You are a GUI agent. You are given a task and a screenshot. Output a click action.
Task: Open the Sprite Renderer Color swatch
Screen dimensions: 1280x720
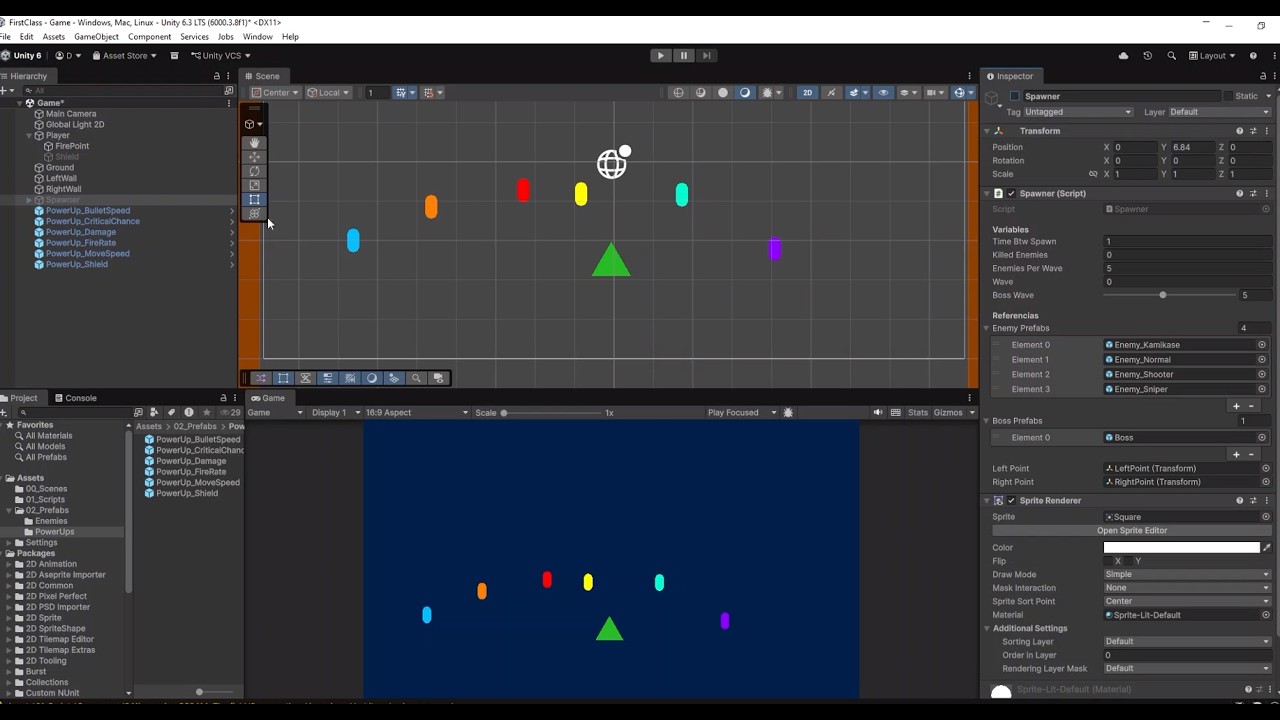(1181, 548)
